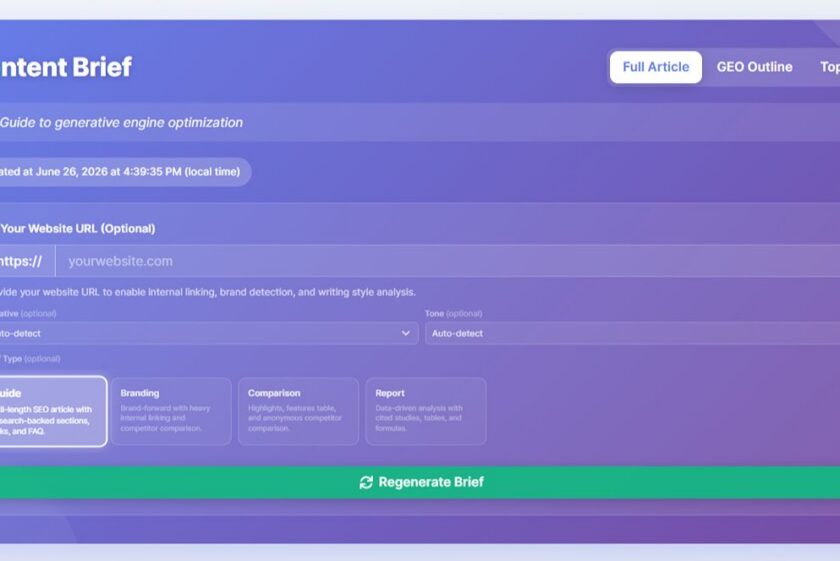Pick the Comparison content type card
Image resolution: width=840 pixels, height=561 pixels.
(298, 411)
